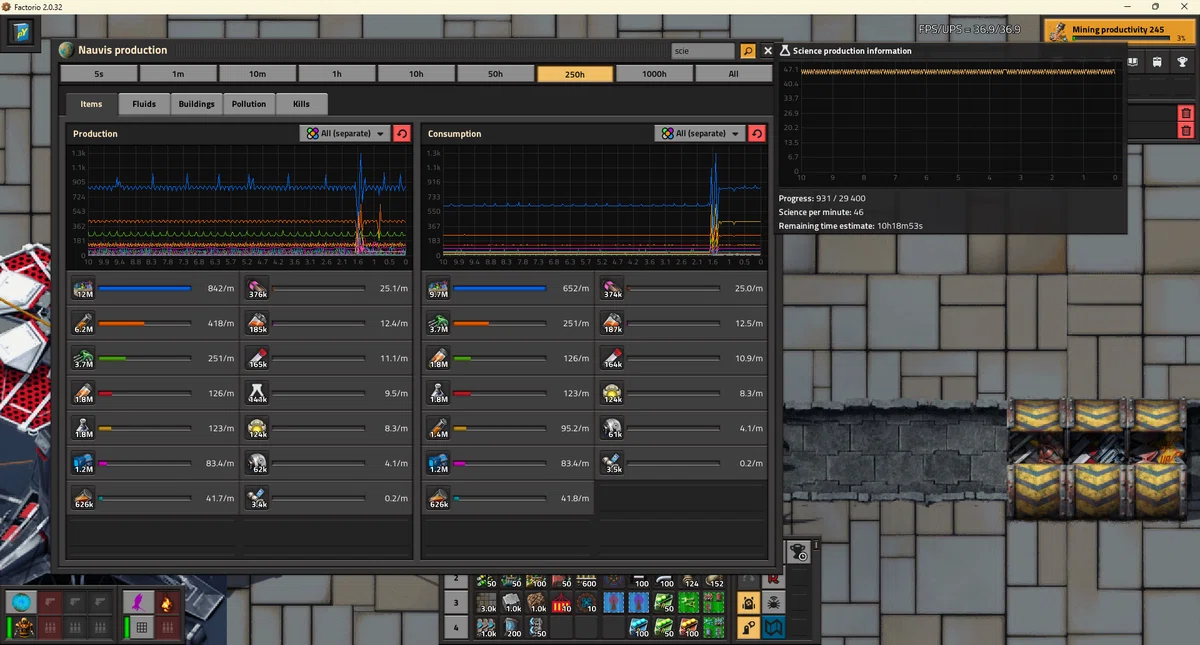Set the time range to 5s
Viewport: 1200px width, 645px height.
[99, 74]
